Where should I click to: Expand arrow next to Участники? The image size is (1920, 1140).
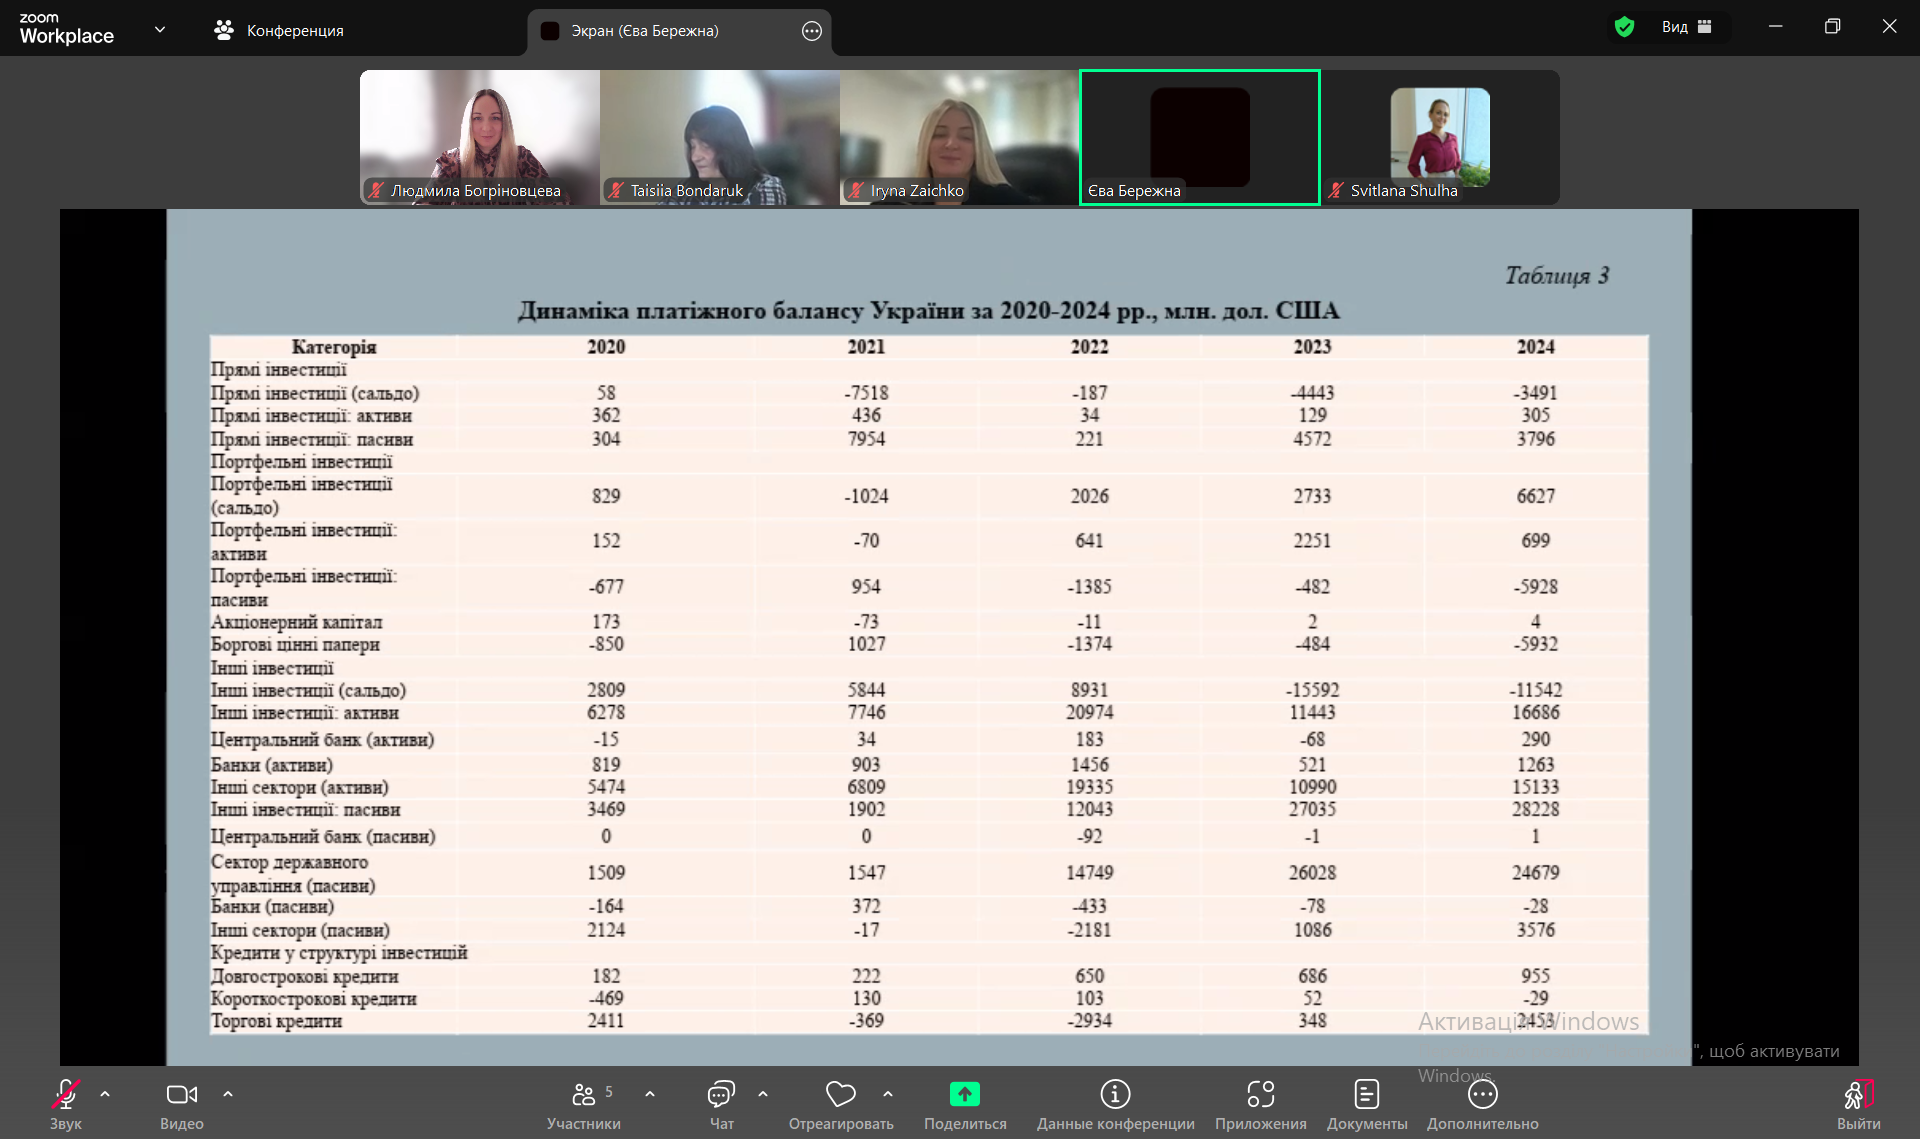pos(650,1094)
